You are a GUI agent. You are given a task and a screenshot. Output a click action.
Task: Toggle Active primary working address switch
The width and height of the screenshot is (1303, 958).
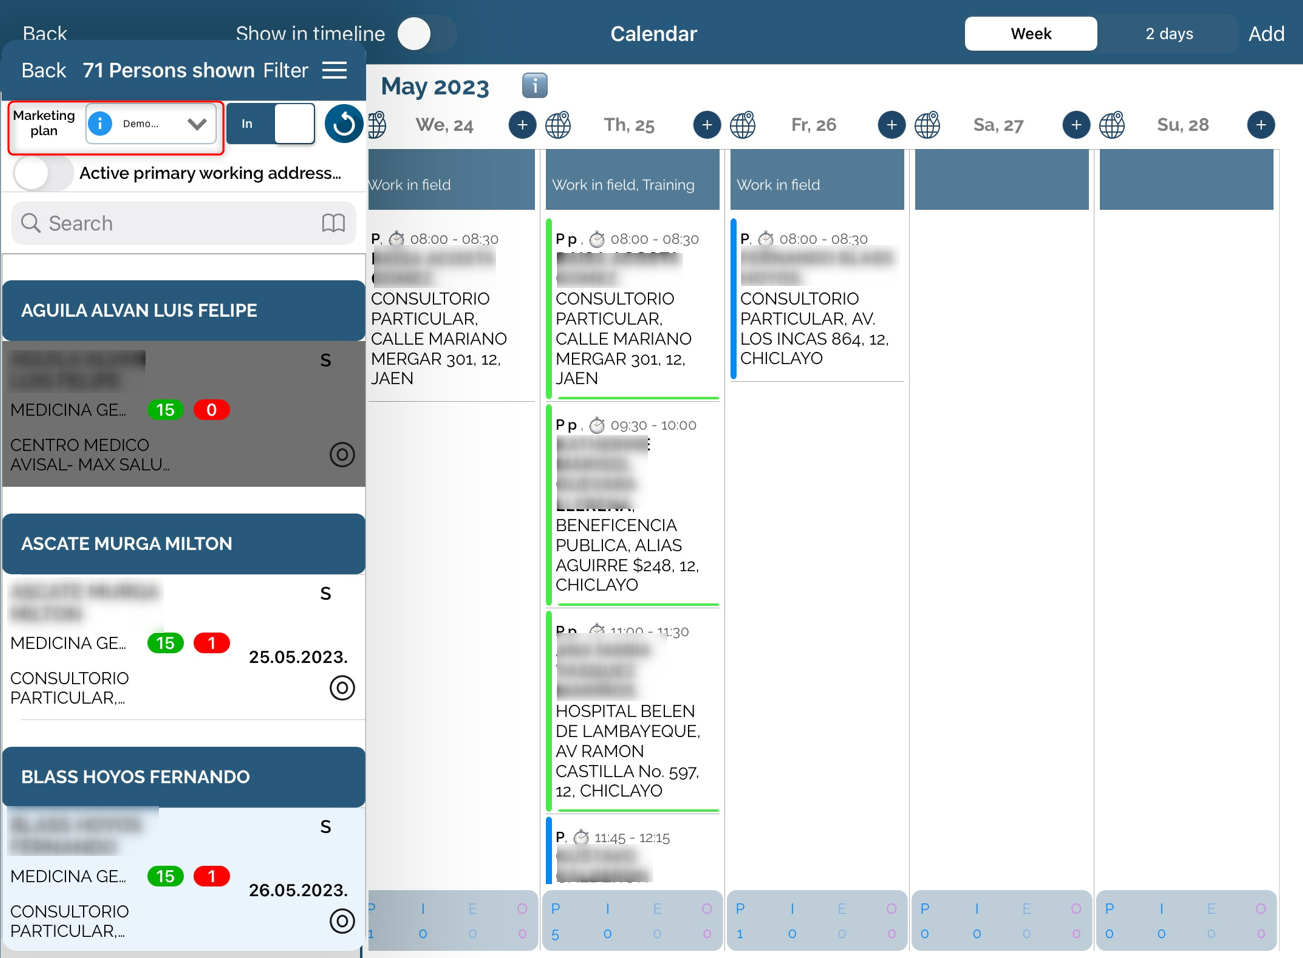pos(43,173)
